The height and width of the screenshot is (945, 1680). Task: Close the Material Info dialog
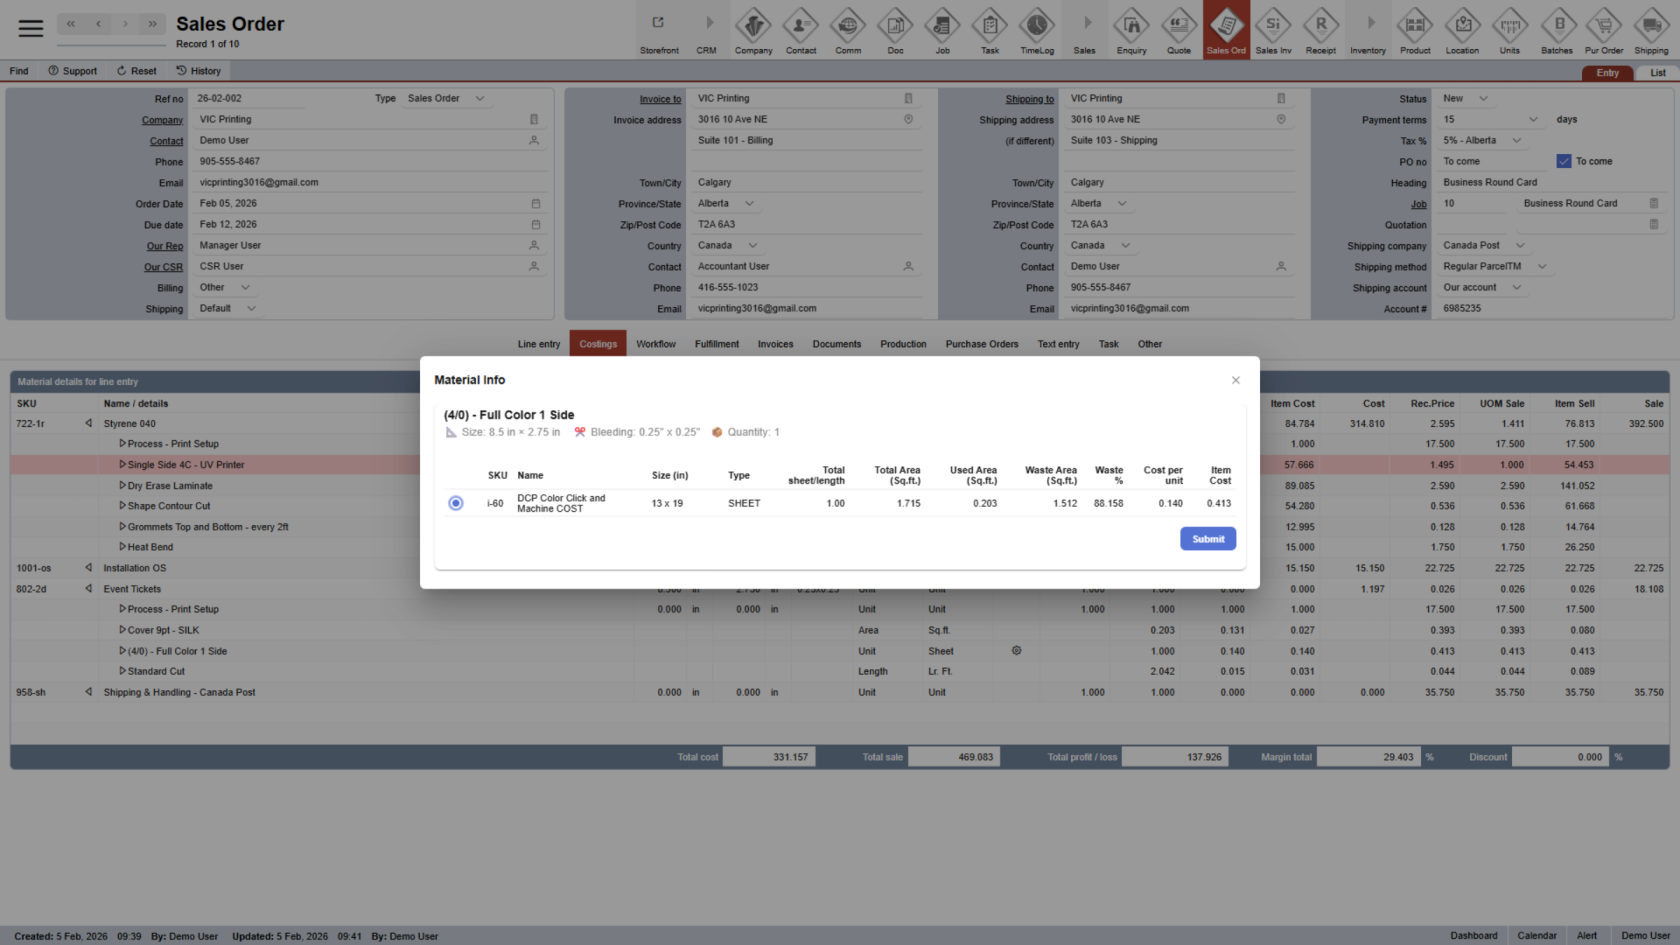tap(1236, 380)
